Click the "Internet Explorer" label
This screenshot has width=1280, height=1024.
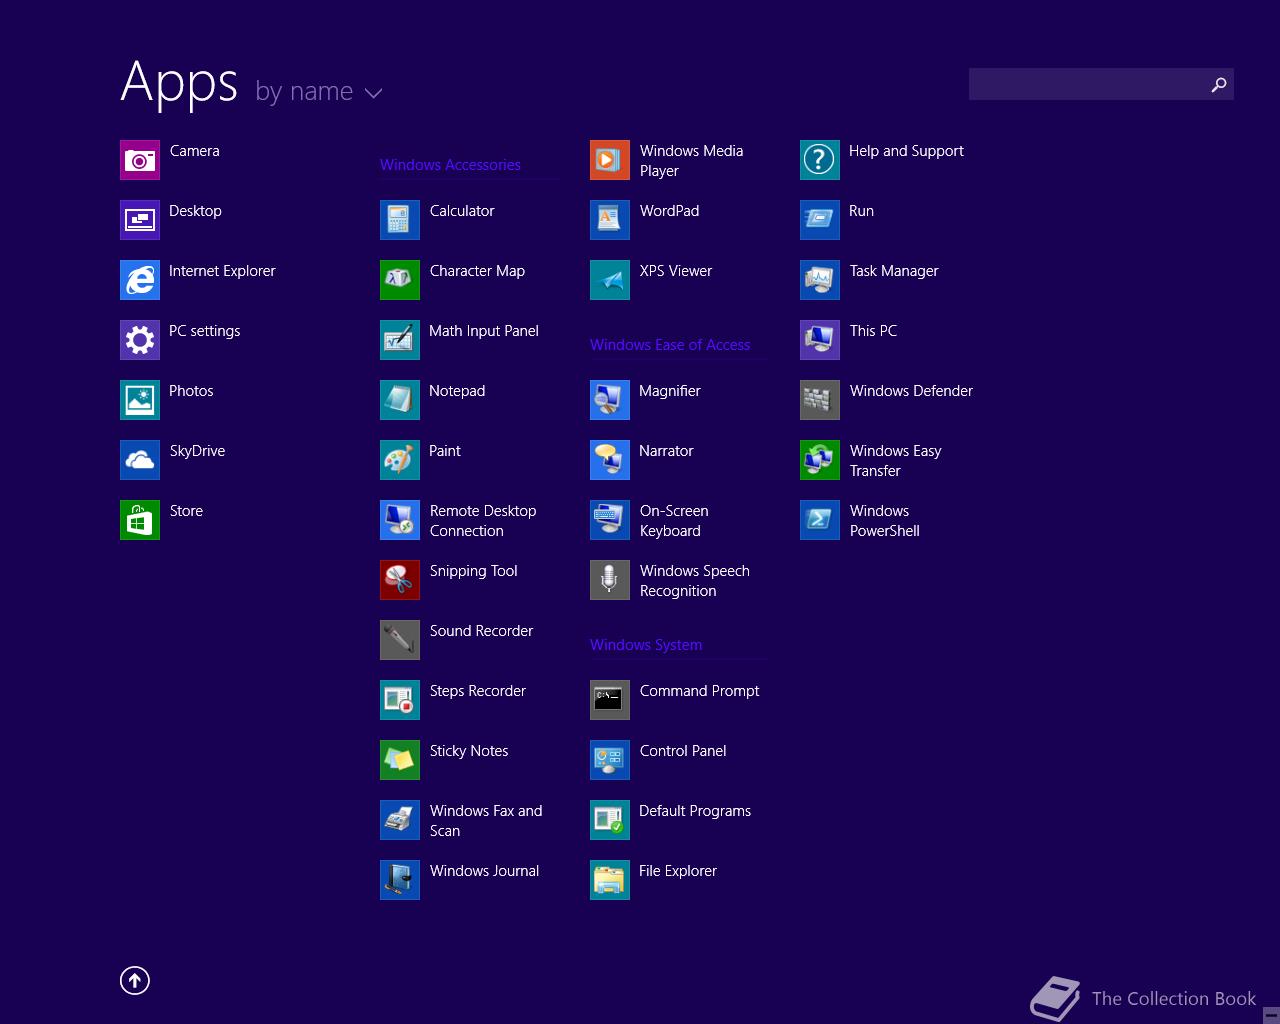click(x=222, y=271)
